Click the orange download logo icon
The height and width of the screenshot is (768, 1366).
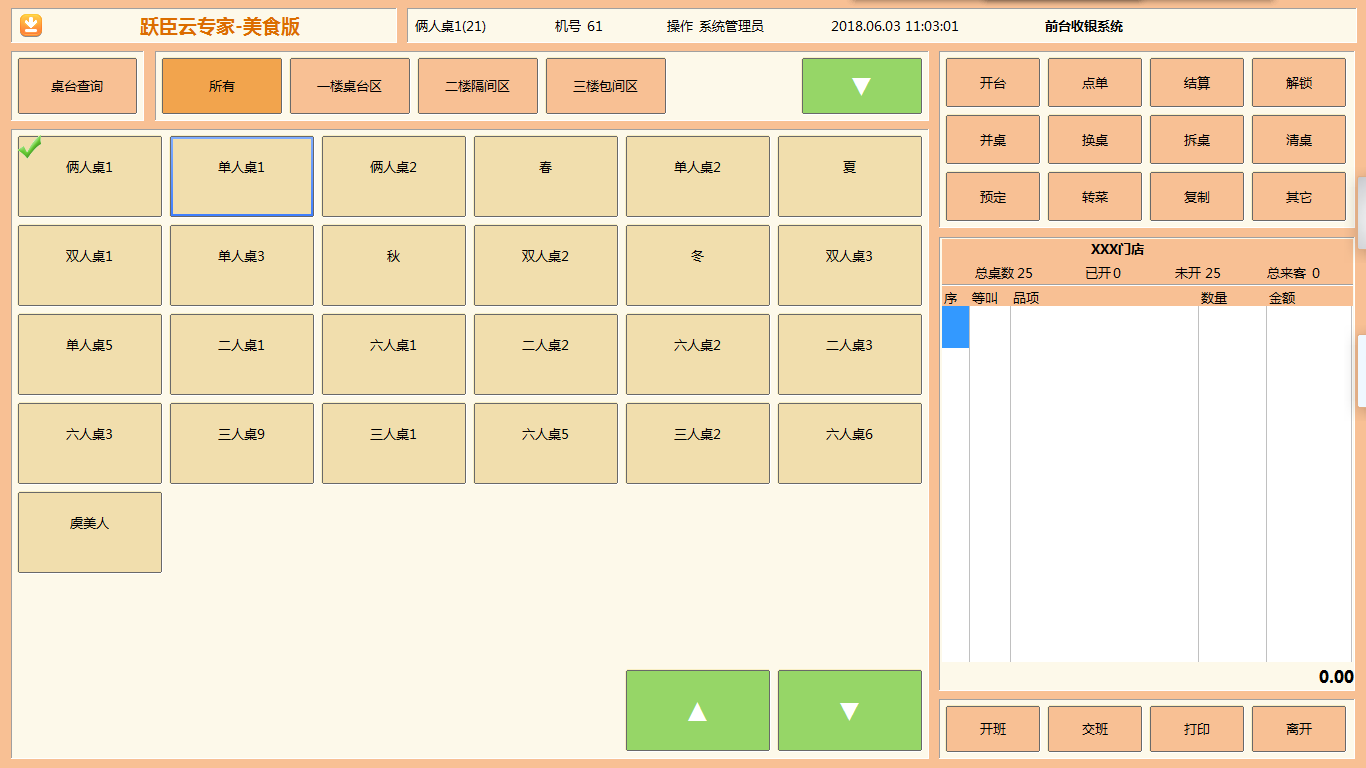point(32,25)
